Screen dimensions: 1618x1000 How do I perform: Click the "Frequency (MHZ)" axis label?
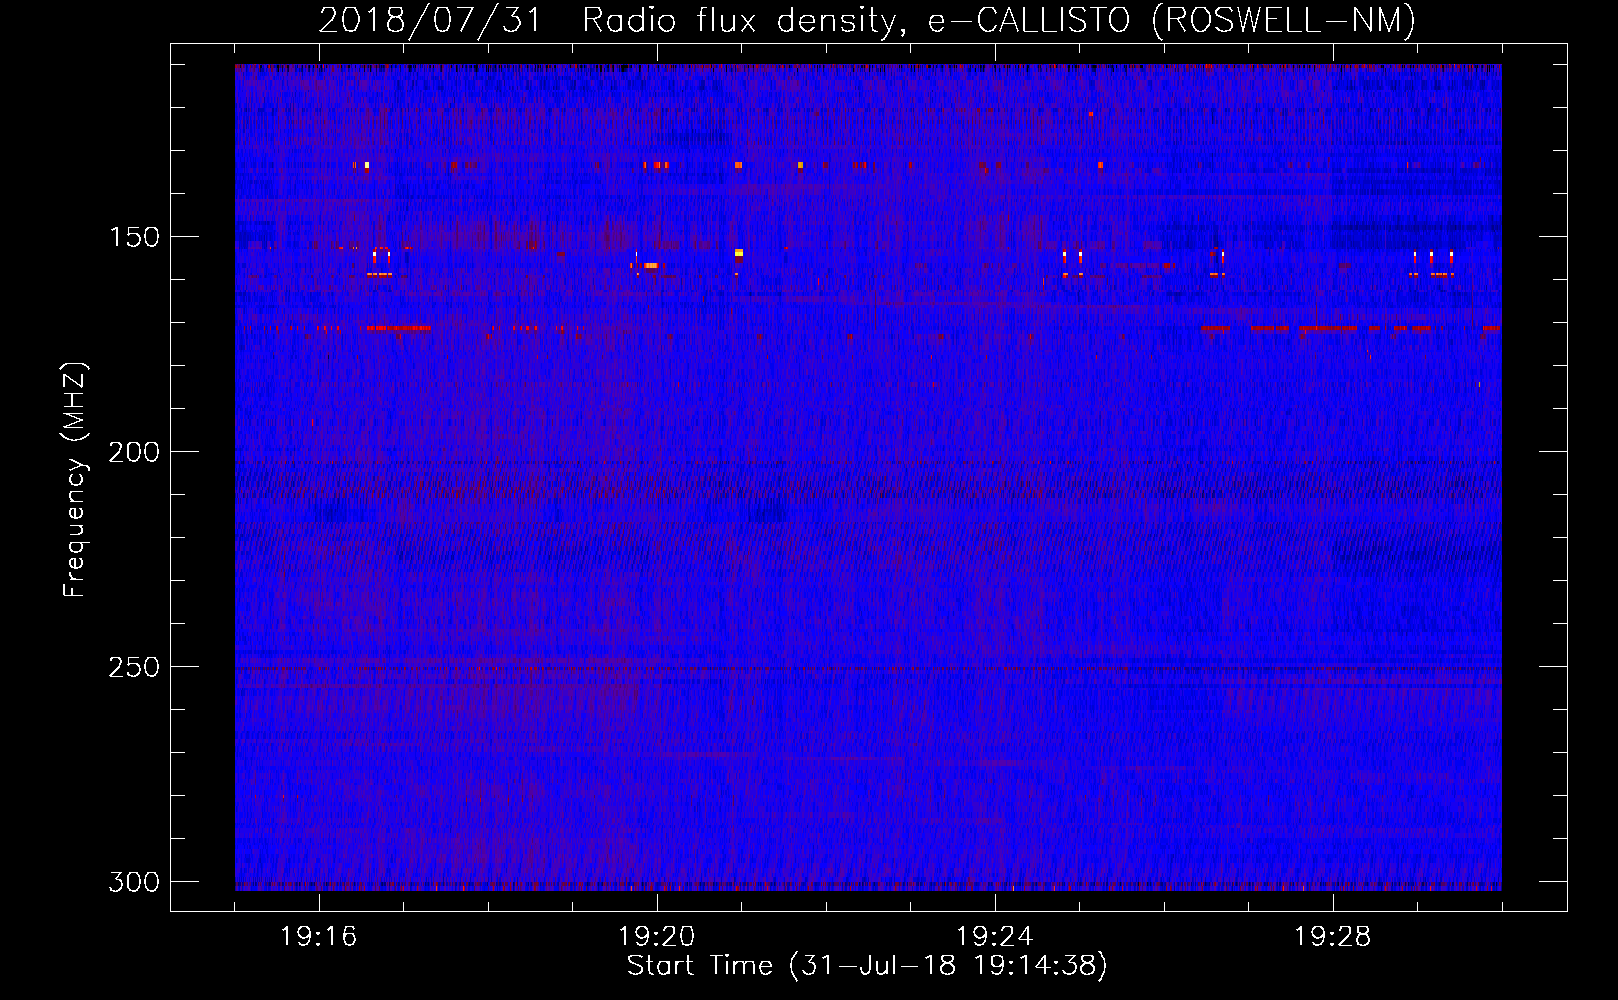coord(75,479)
